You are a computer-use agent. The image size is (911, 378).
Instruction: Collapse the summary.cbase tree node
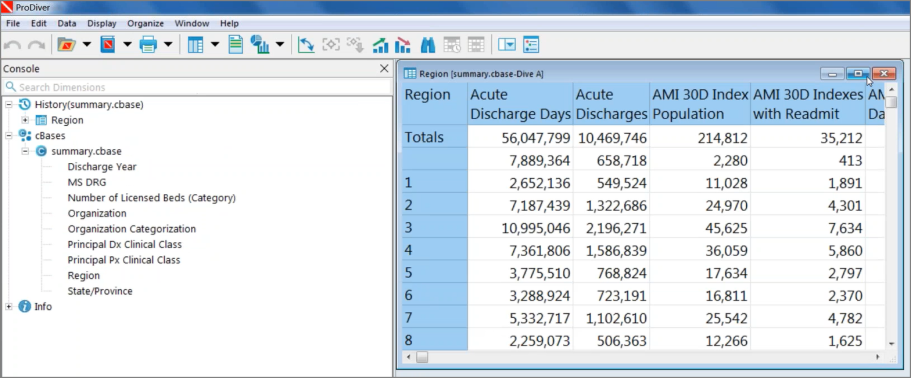coord(25,152)
